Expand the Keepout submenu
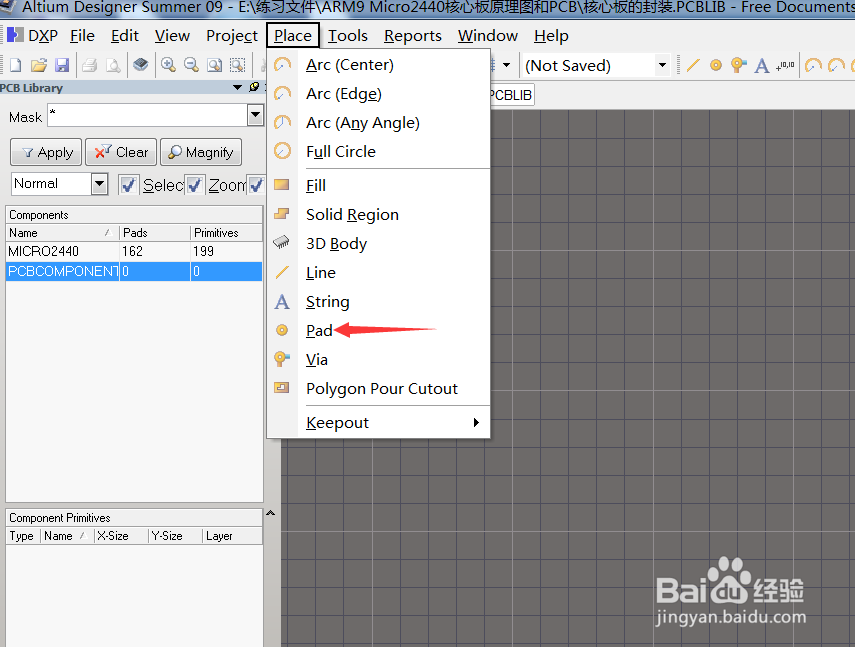This screenshot has width=855, height=647. pyautogui.click(x=476, y=422)
